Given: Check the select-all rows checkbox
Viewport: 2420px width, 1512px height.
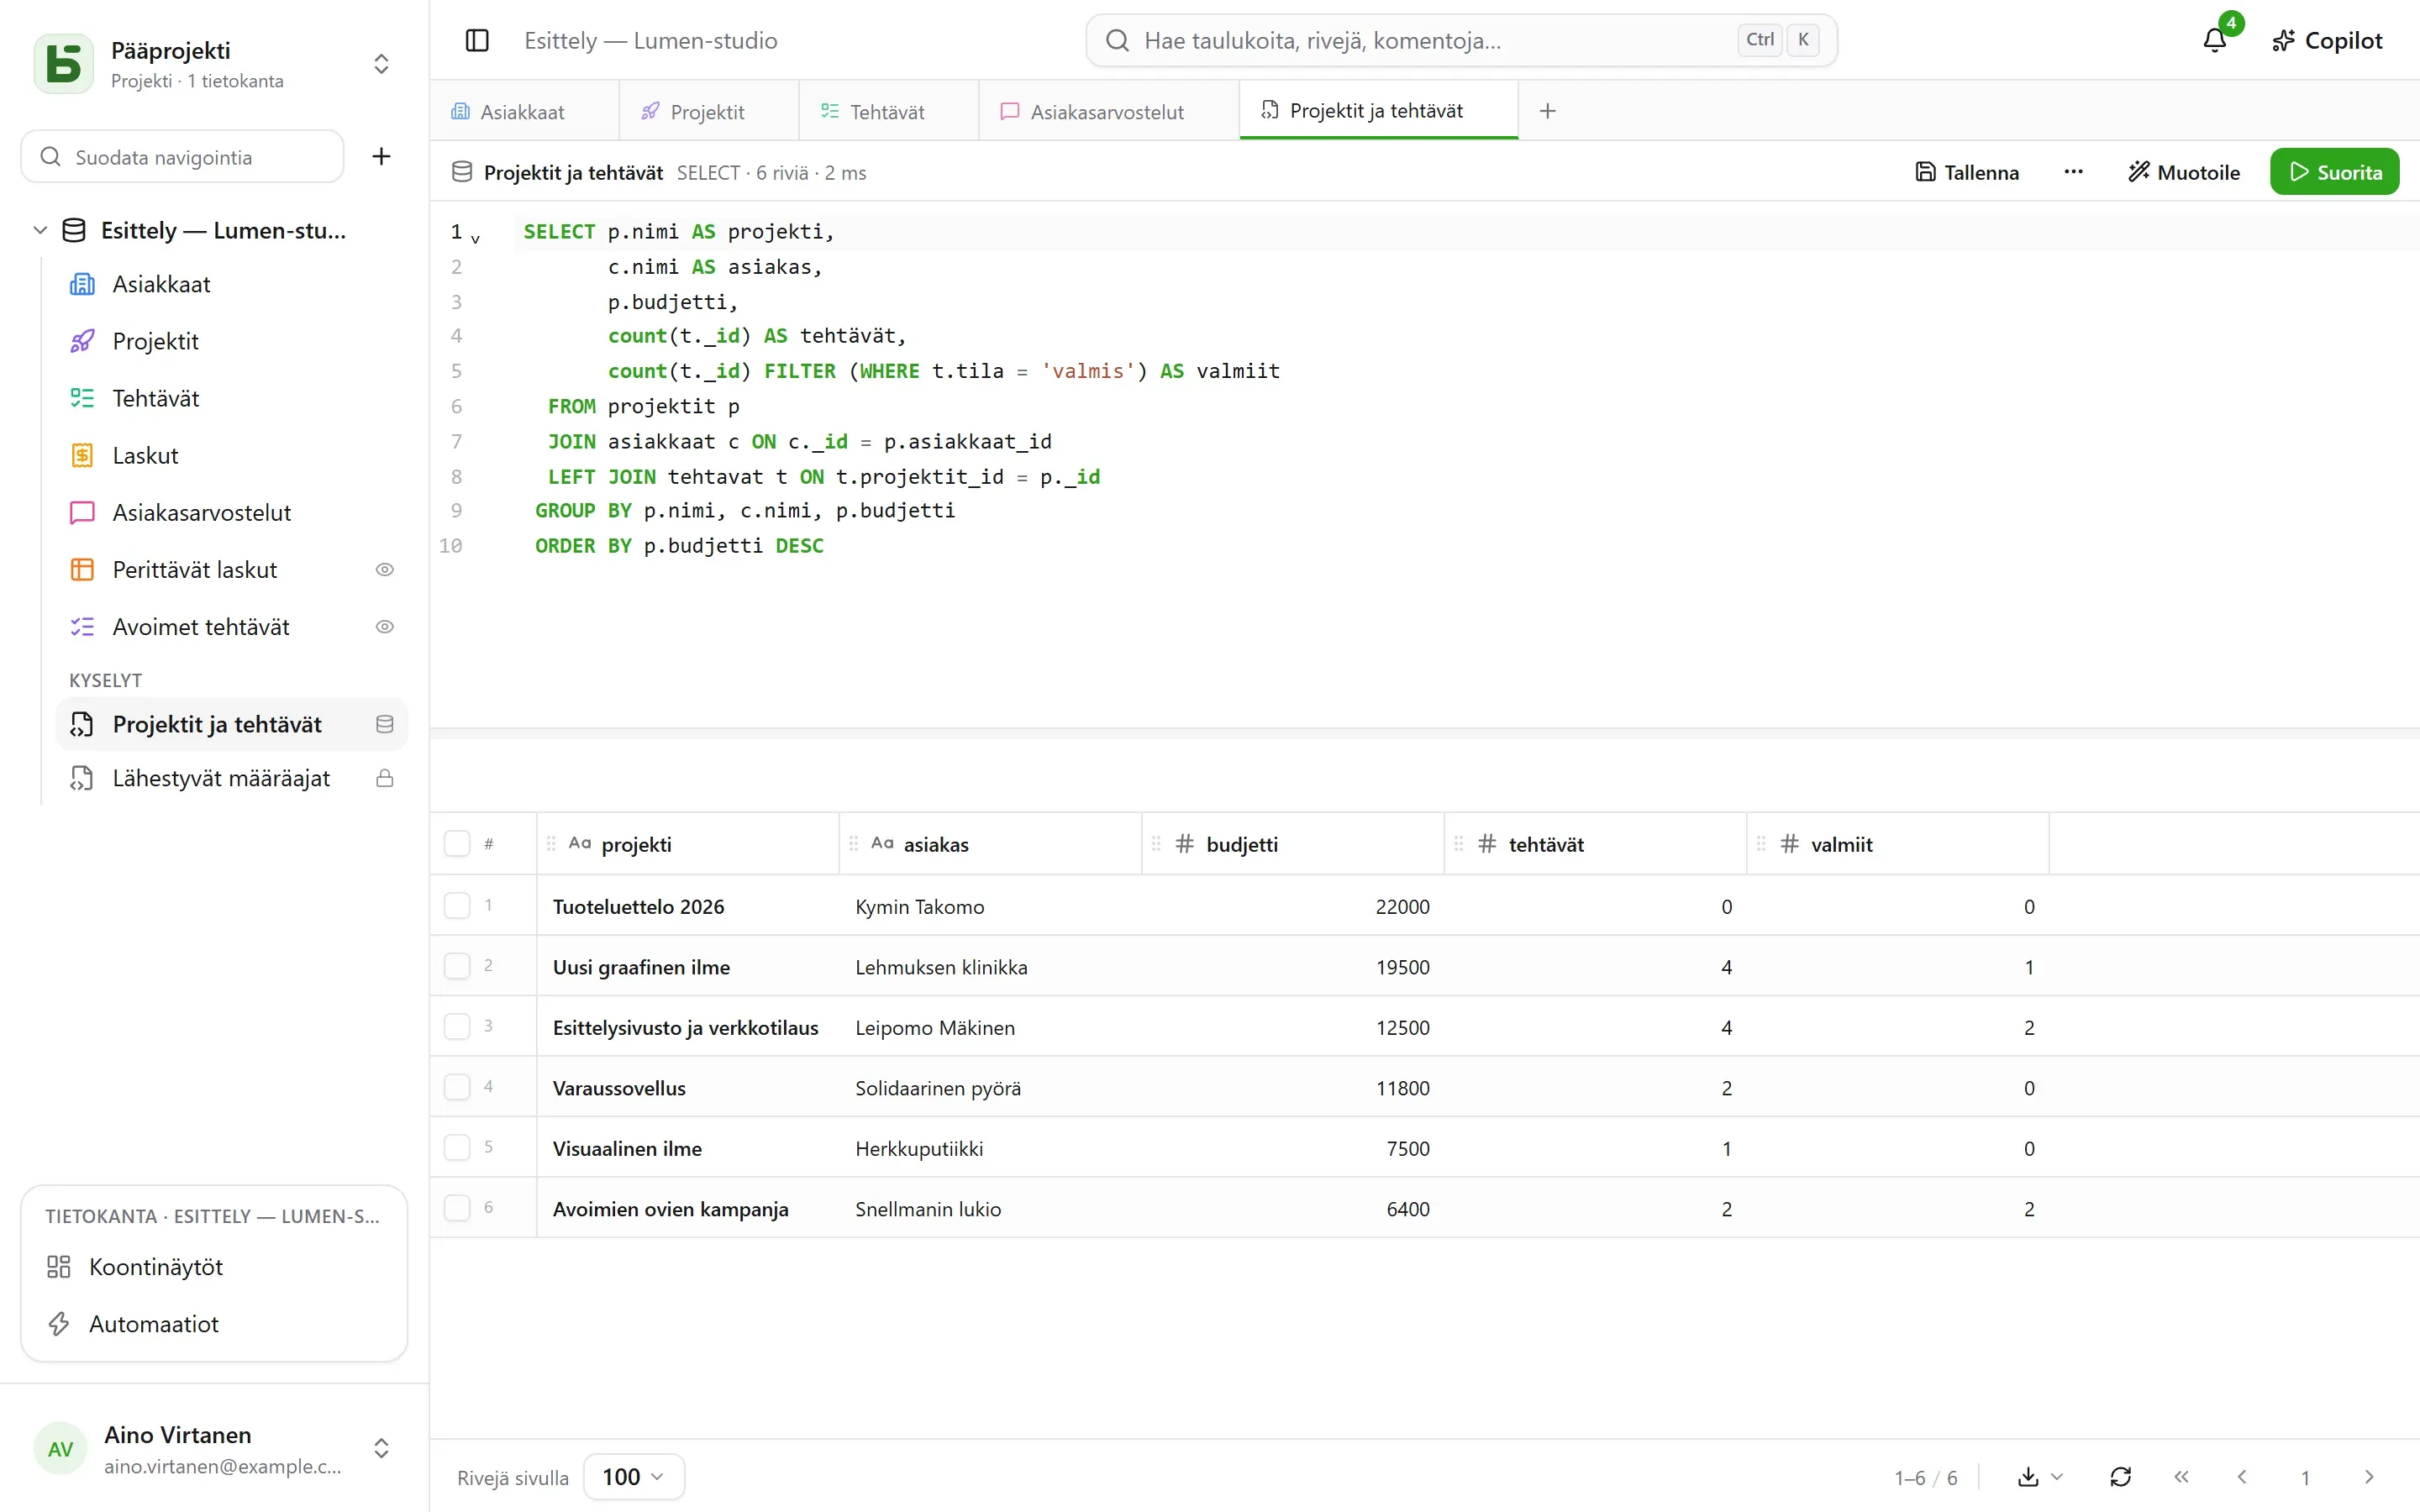Looking at the screenshot, I should coord(457,843).
